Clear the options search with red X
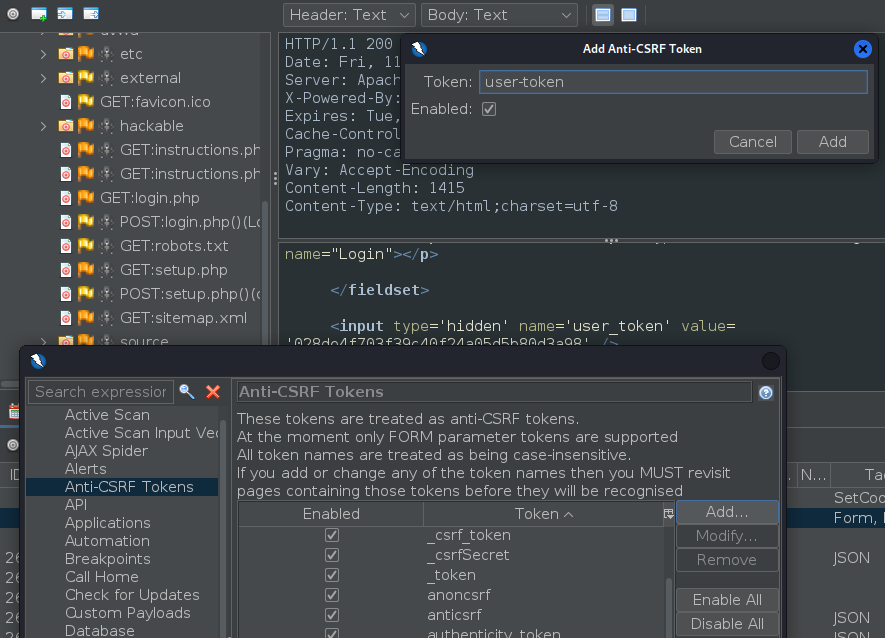 click(x=213, y=392)
